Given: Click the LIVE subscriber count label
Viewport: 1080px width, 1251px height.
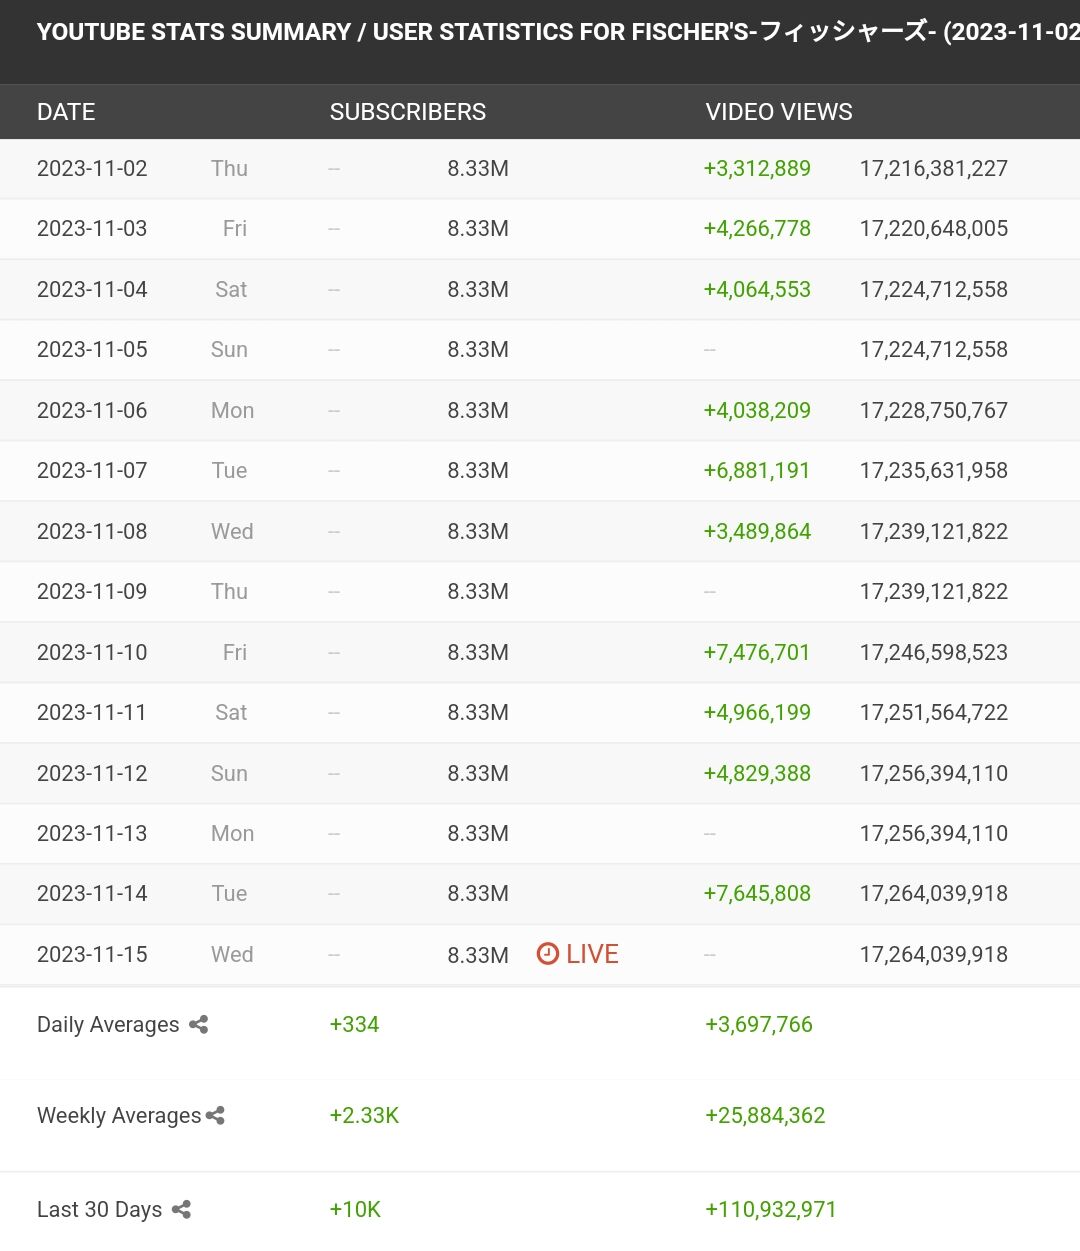Looking at the screenshot, I should pos(592,954).
